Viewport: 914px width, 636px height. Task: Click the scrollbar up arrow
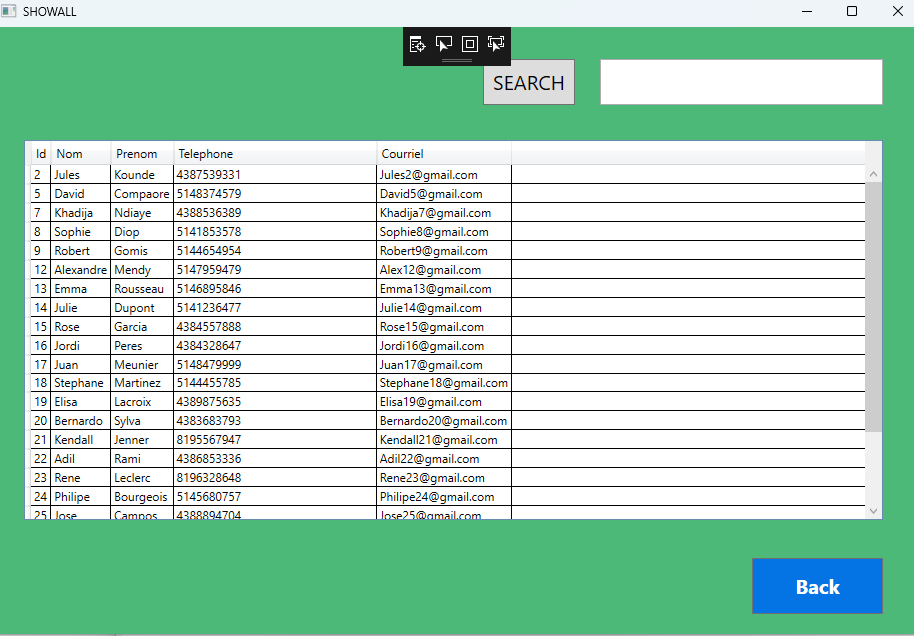[872, 172]
